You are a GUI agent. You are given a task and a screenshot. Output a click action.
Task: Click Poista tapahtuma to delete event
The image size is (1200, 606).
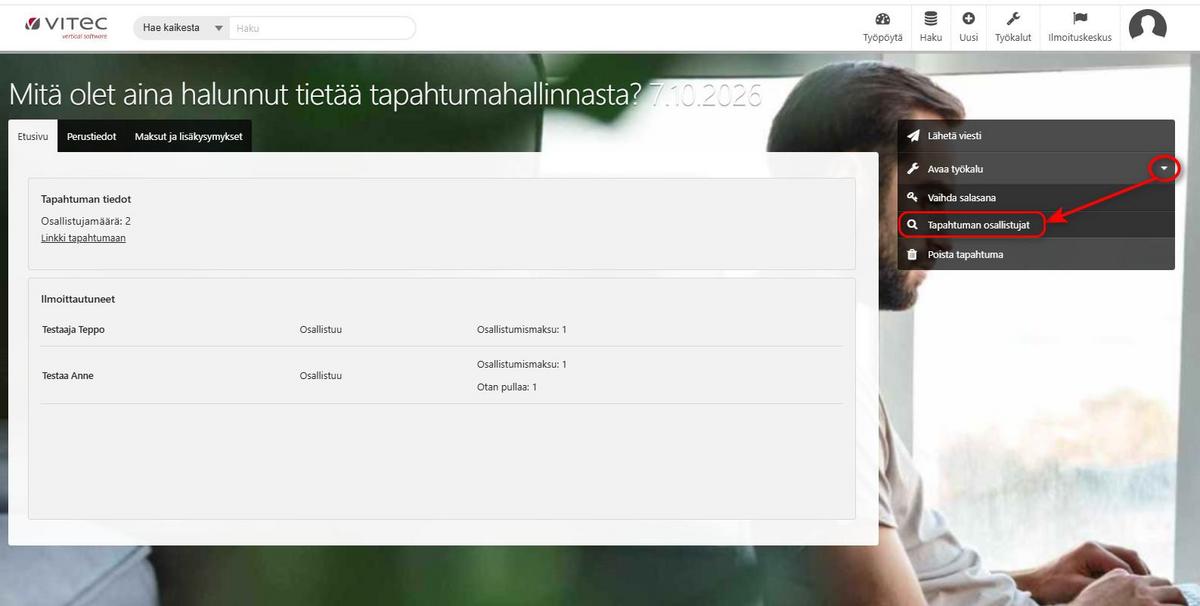(964, 254)
